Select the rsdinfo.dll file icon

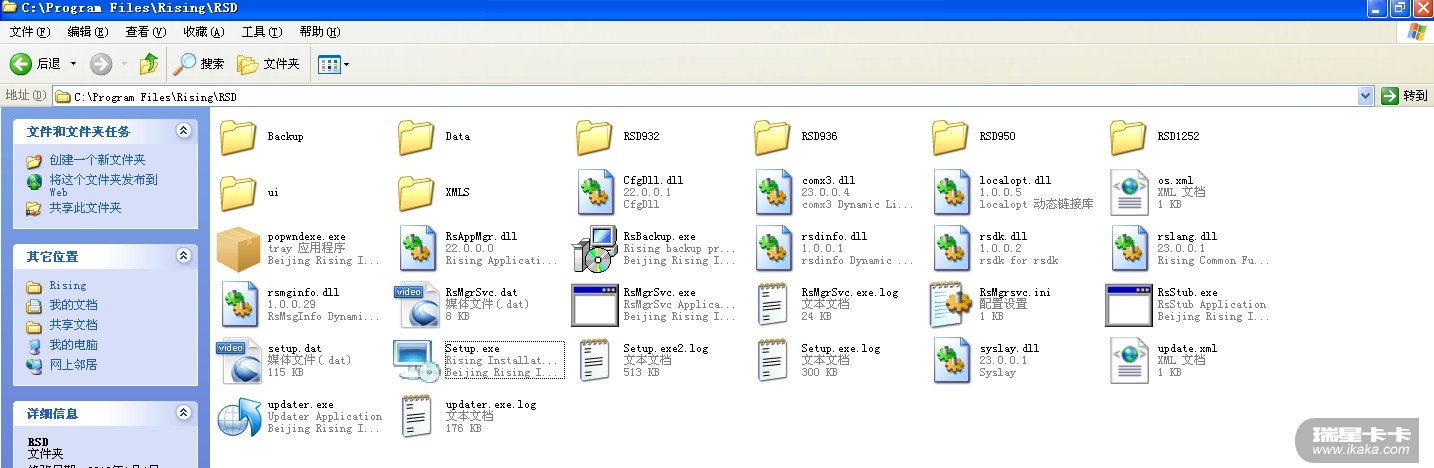tap(774, 249)
